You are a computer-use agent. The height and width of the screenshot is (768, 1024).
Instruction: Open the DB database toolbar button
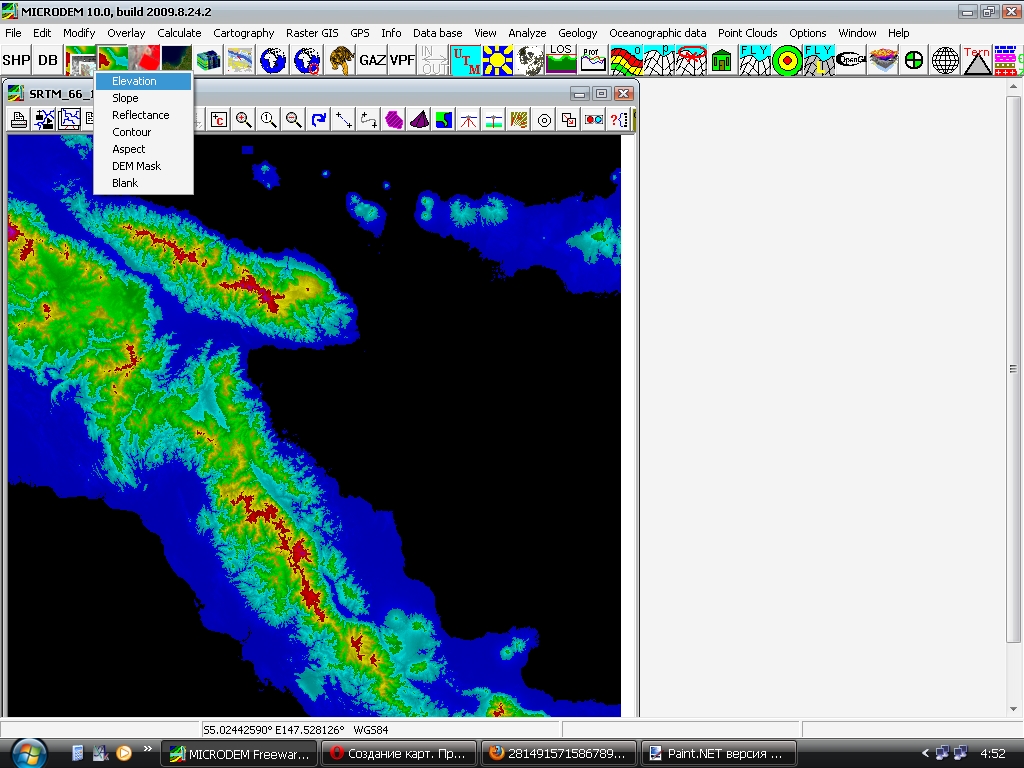click(48, 60)
